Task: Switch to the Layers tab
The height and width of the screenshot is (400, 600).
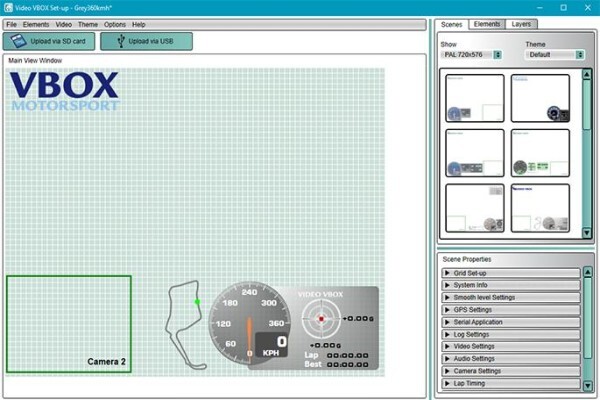Action: pyautogui.click(x=521, y=24)
